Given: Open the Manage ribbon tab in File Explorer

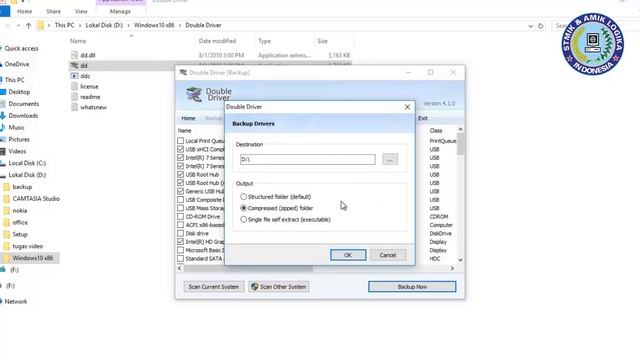Looking at the screenshot, I should (x=120, y=11).
